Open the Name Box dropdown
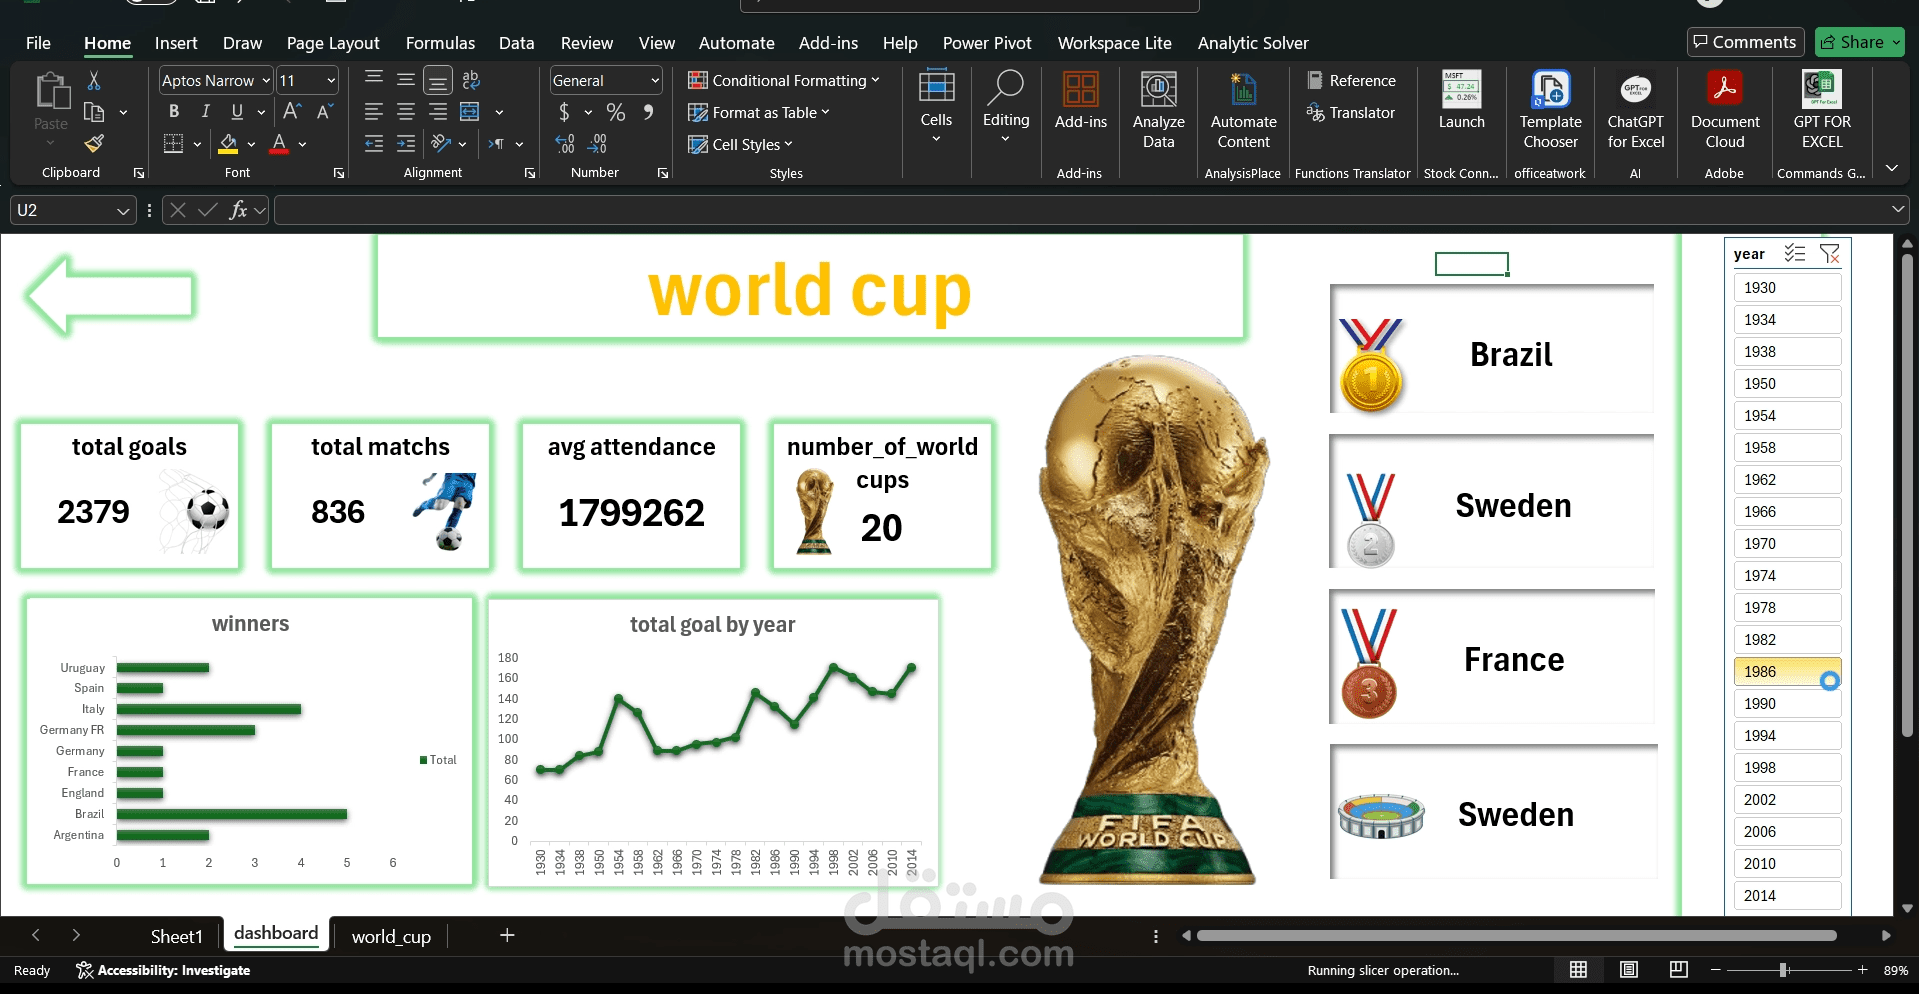 coord(123,210)
